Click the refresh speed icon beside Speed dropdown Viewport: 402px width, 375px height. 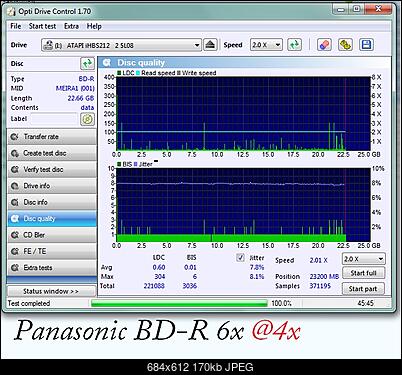pyautogui.click(x=294, y=45)
